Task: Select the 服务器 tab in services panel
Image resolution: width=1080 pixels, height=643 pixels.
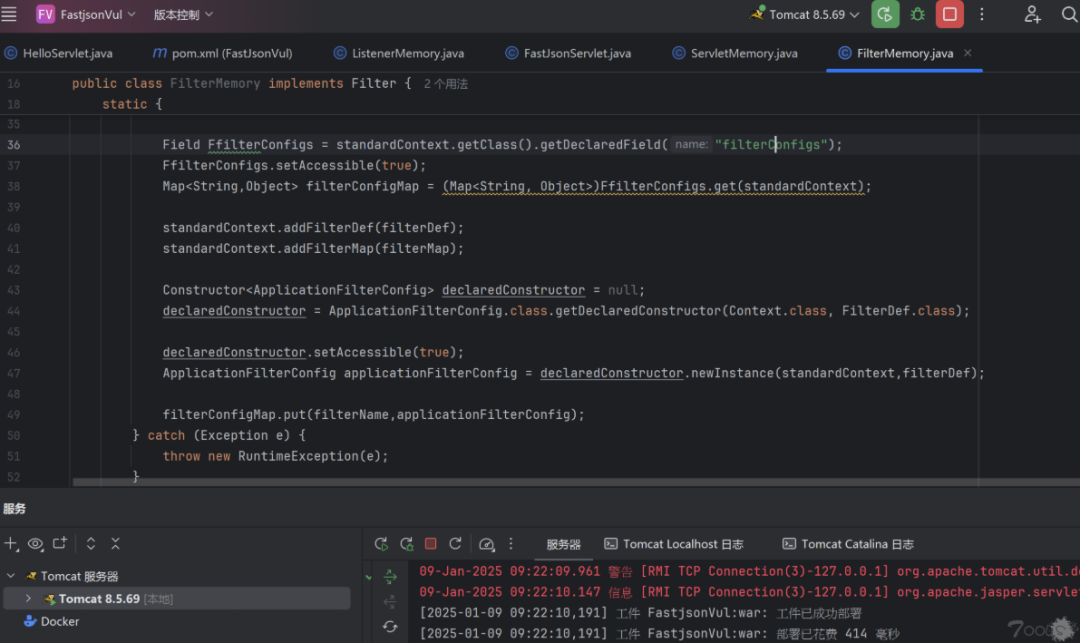Action: pyautogui.click(x=563, y=545)
